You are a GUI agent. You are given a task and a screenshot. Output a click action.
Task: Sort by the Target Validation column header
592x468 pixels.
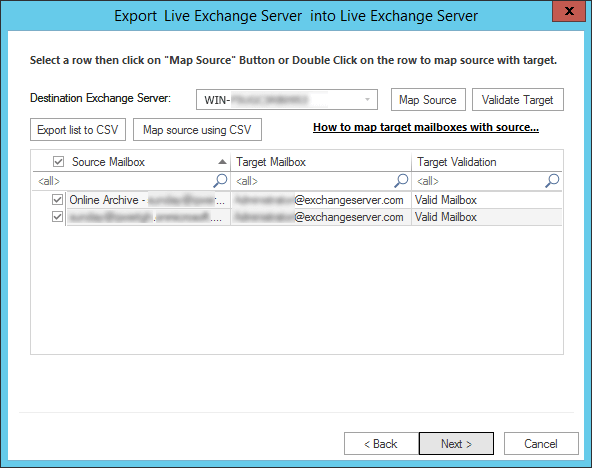point(487,162)
